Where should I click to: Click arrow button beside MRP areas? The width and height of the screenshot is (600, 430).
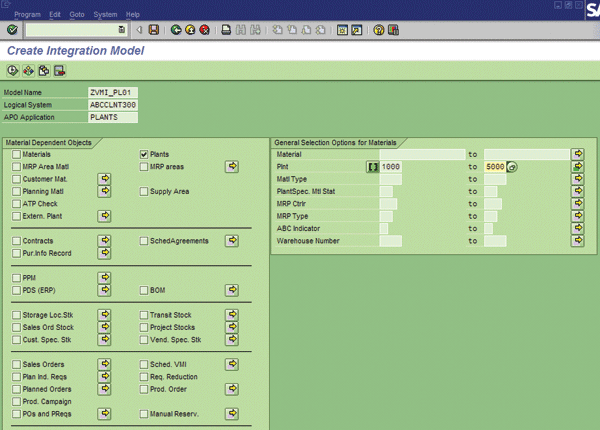[232, 166]
